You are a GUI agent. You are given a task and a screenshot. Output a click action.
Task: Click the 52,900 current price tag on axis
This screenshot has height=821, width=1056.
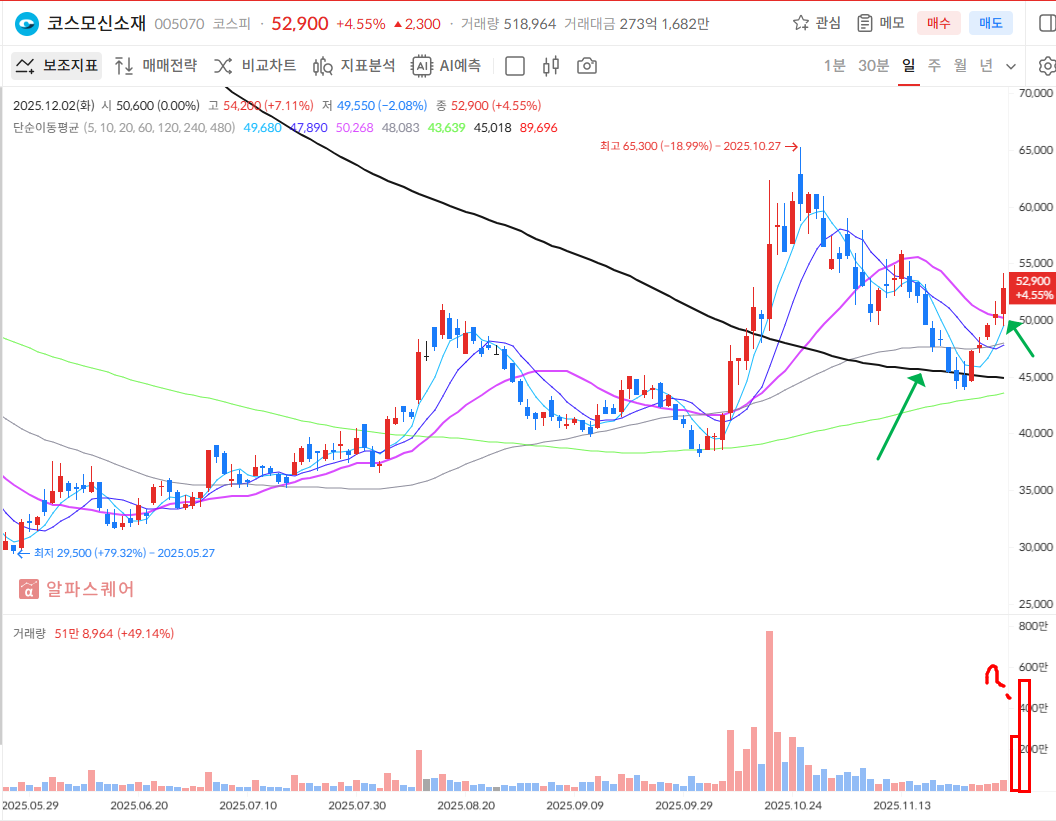coord(1032,287)
